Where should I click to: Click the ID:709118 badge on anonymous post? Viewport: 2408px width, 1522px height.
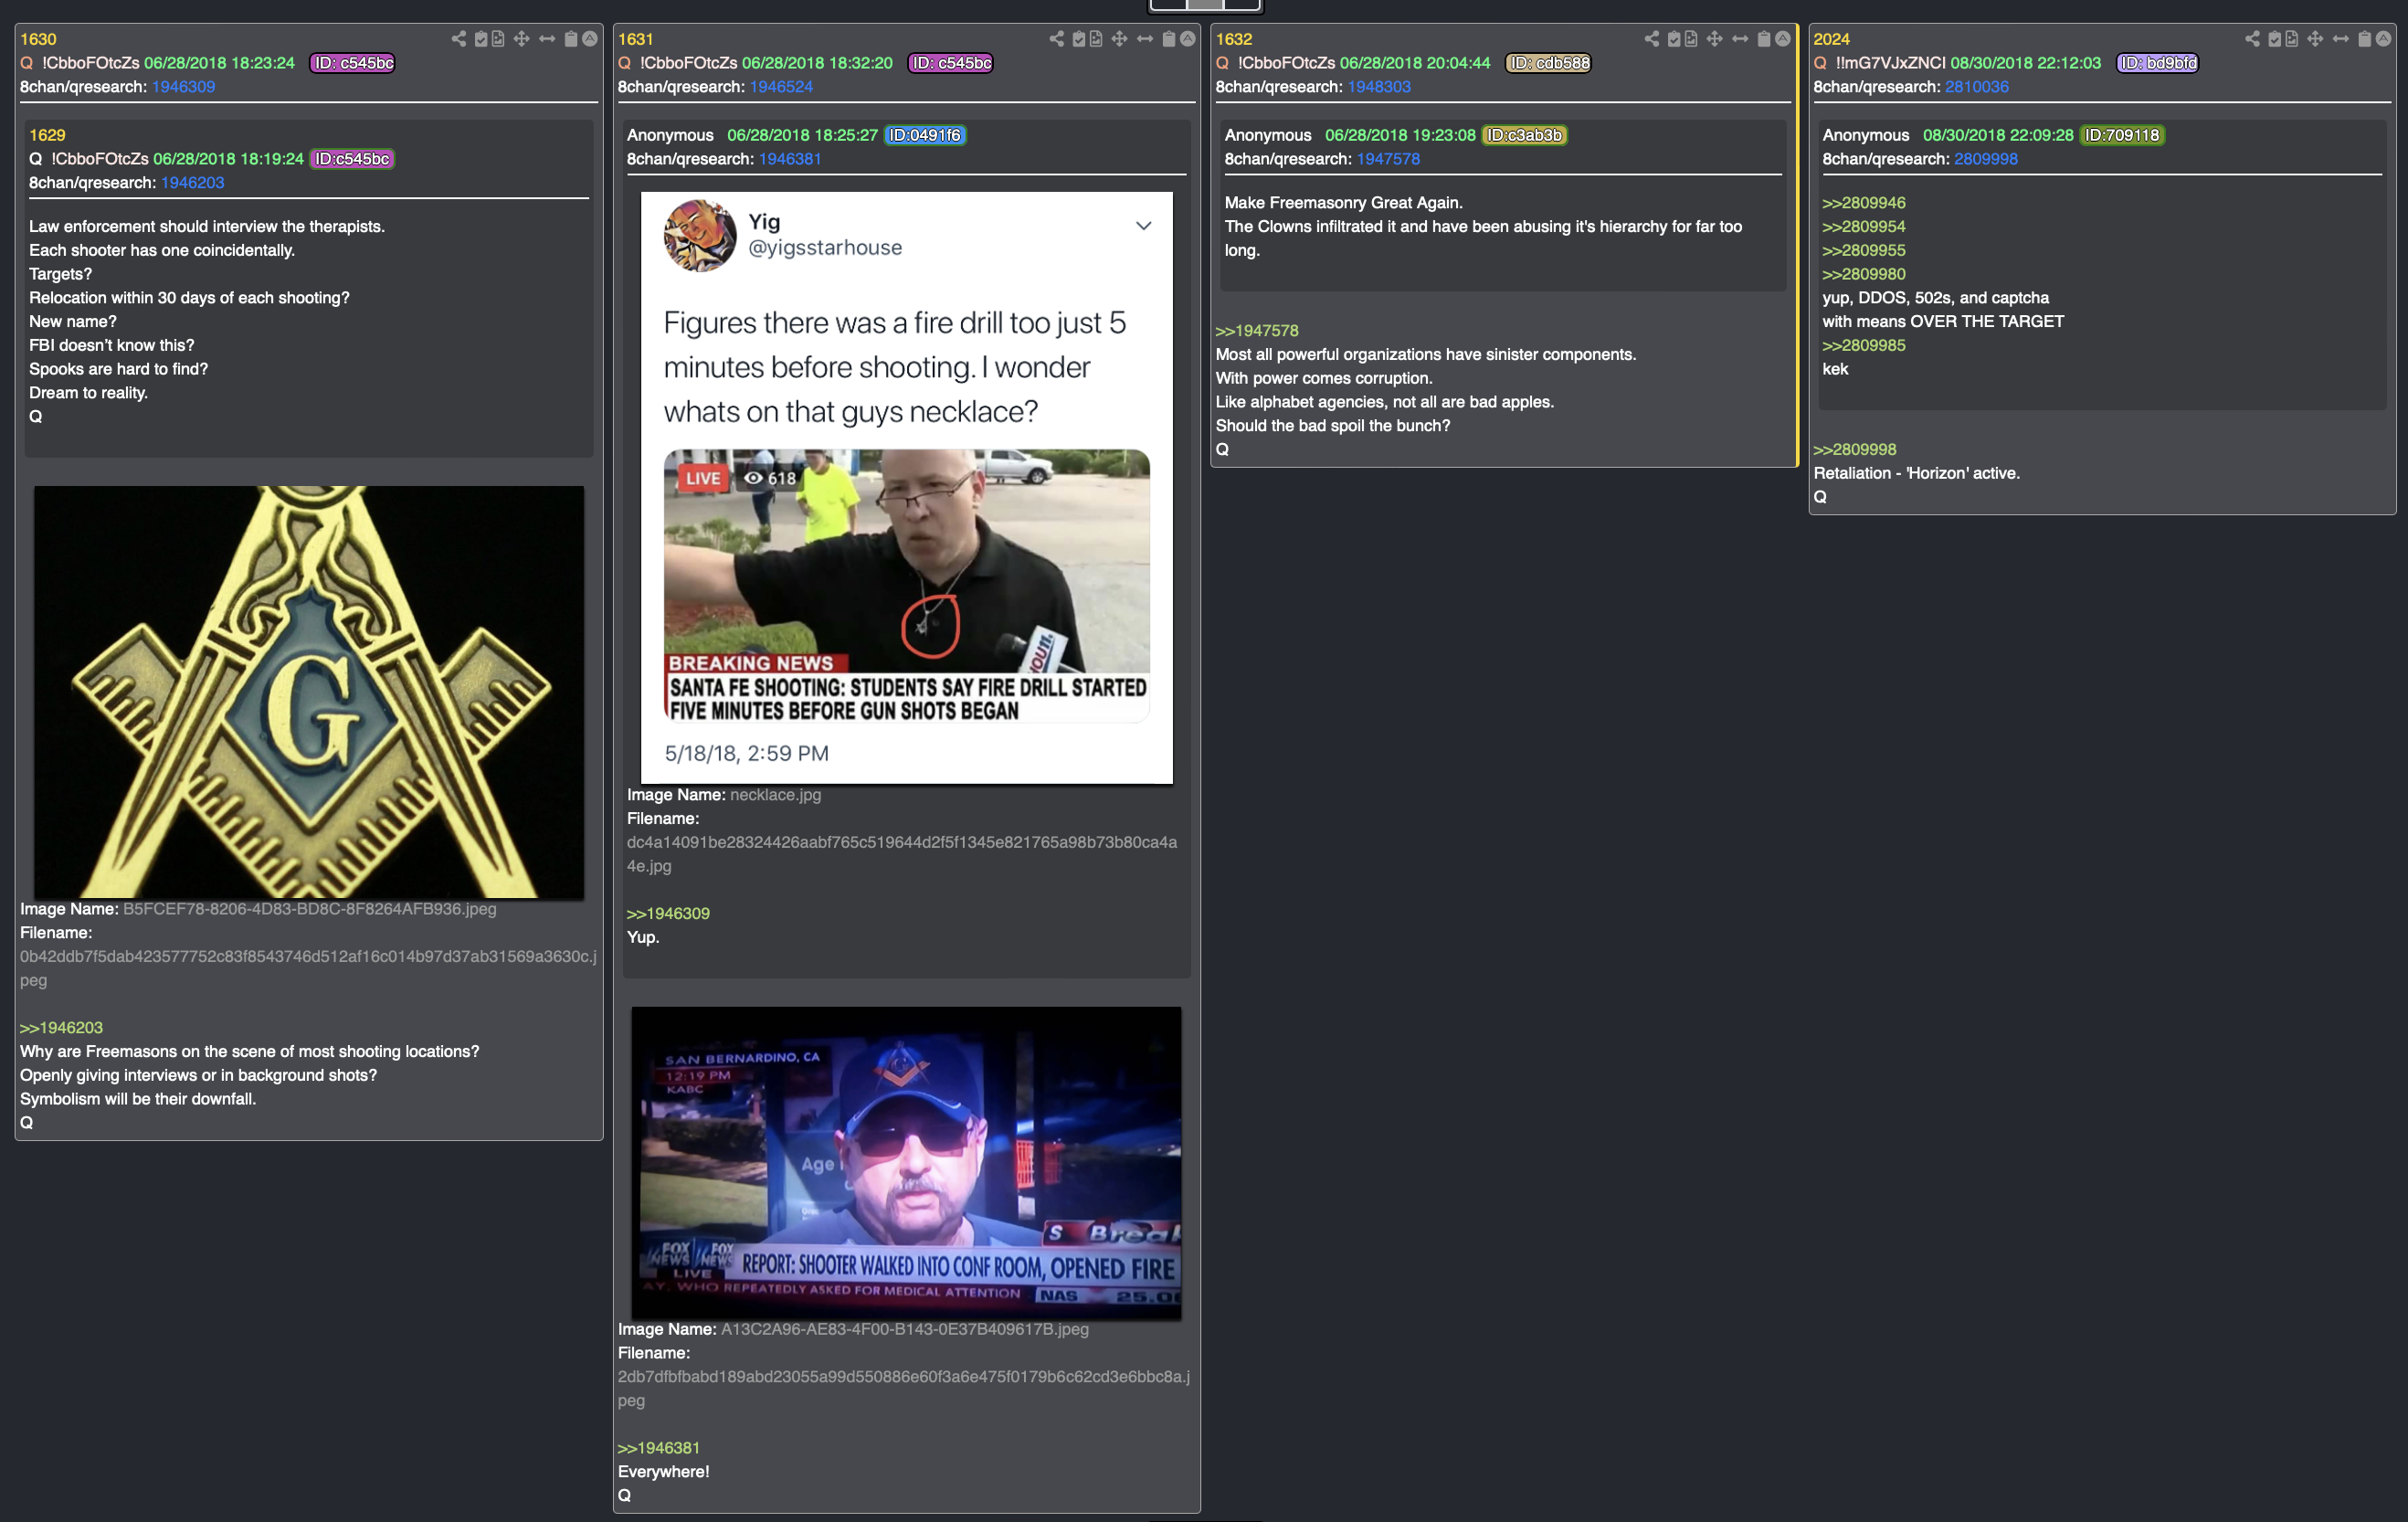click(x=2122, y=135)
